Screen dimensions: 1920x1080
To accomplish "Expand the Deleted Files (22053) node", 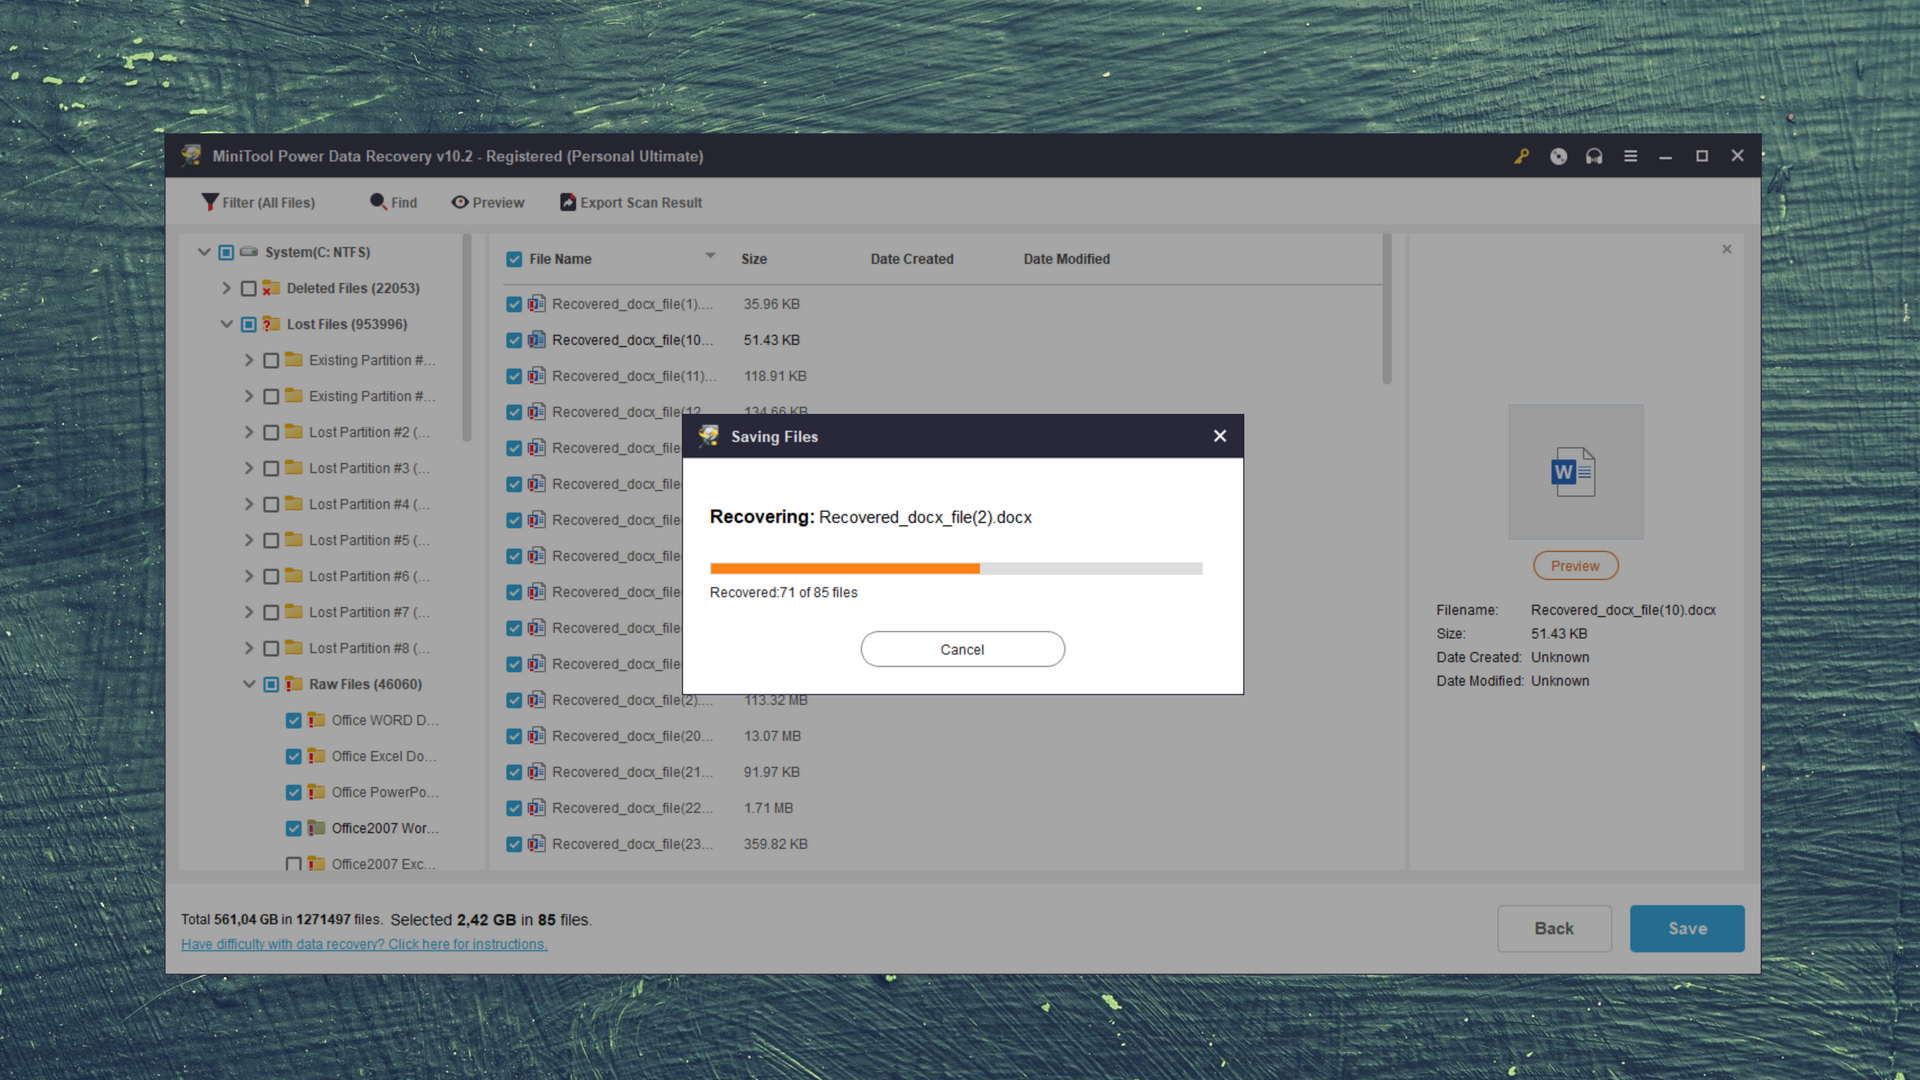I will [227, 288].
